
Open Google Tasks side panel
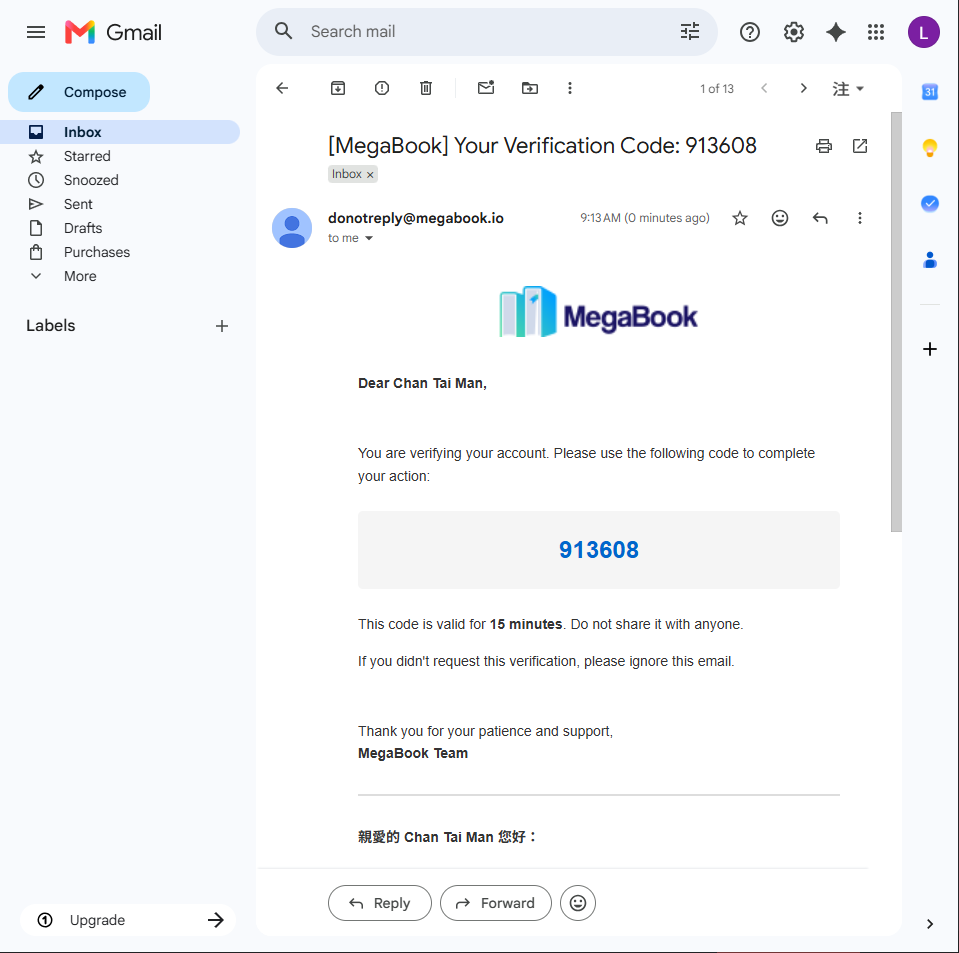point(930,203)
